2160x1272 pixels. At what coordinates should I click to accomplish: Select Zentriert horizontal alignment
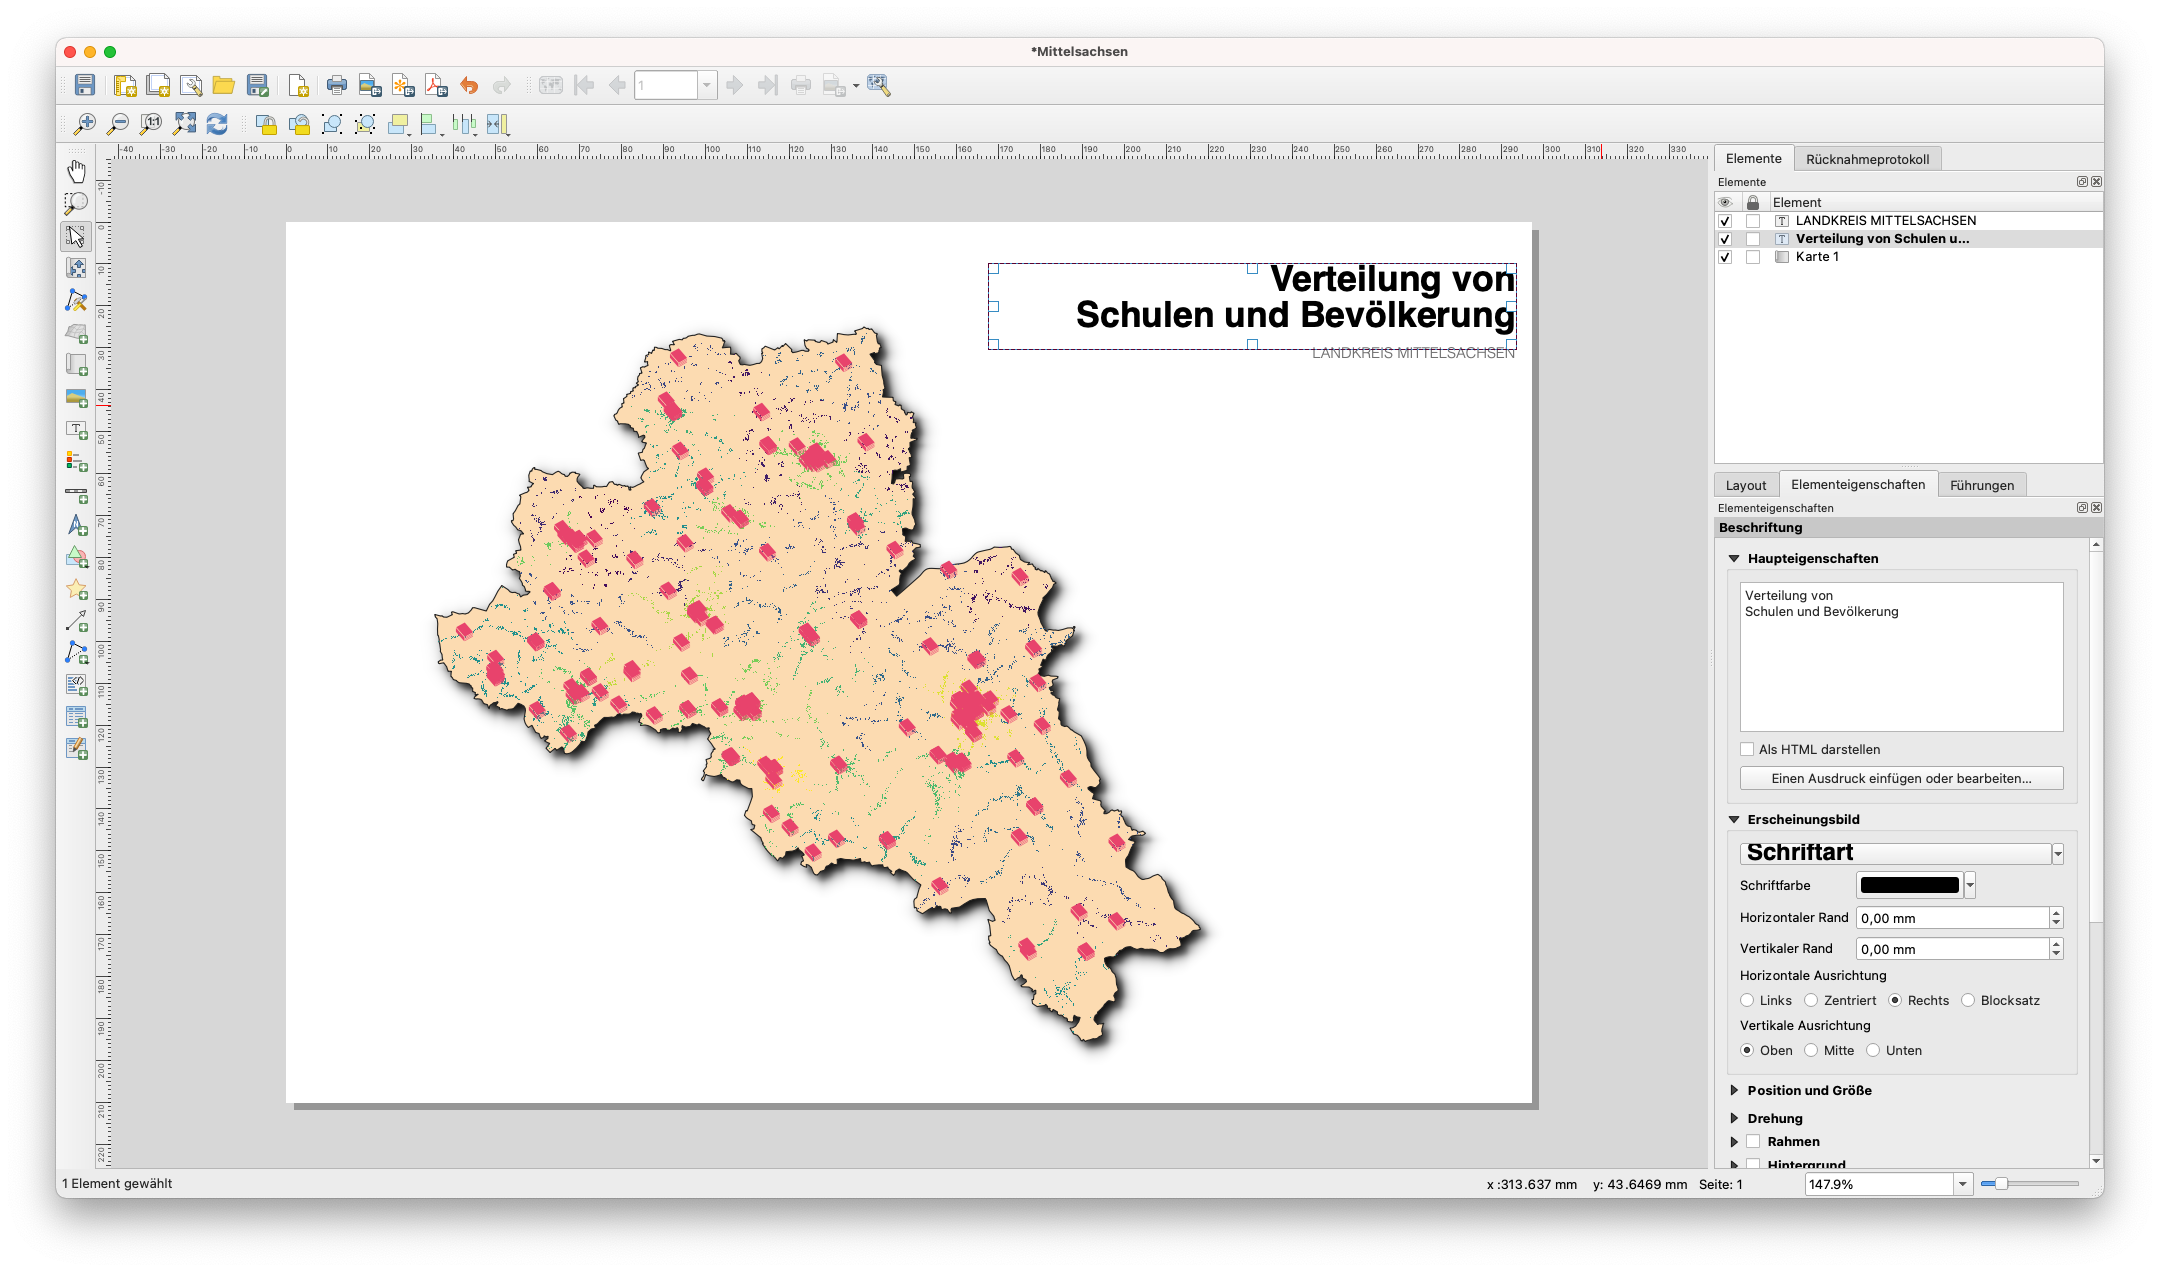pos(1811,1000)
